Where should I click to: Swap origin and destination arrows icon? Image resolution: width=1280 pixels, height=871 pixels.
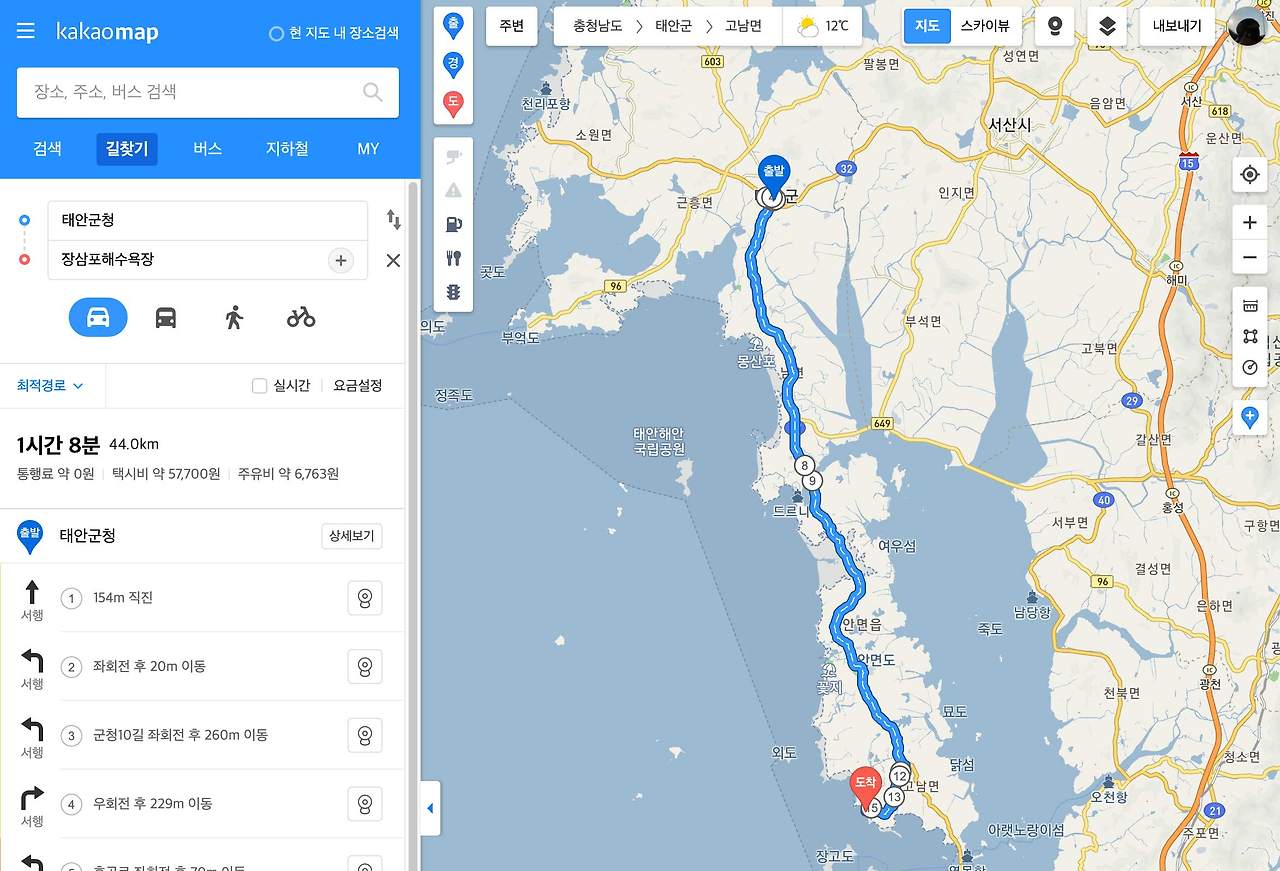coord(393,220)
